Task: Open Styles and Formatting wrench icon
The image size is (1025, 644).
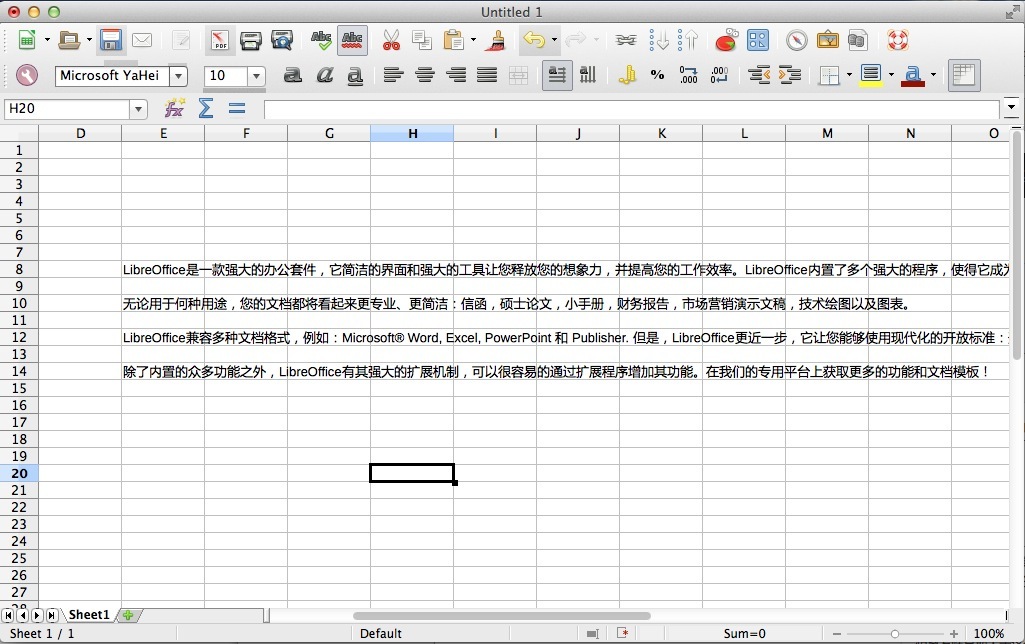Action: click(27, 75)
